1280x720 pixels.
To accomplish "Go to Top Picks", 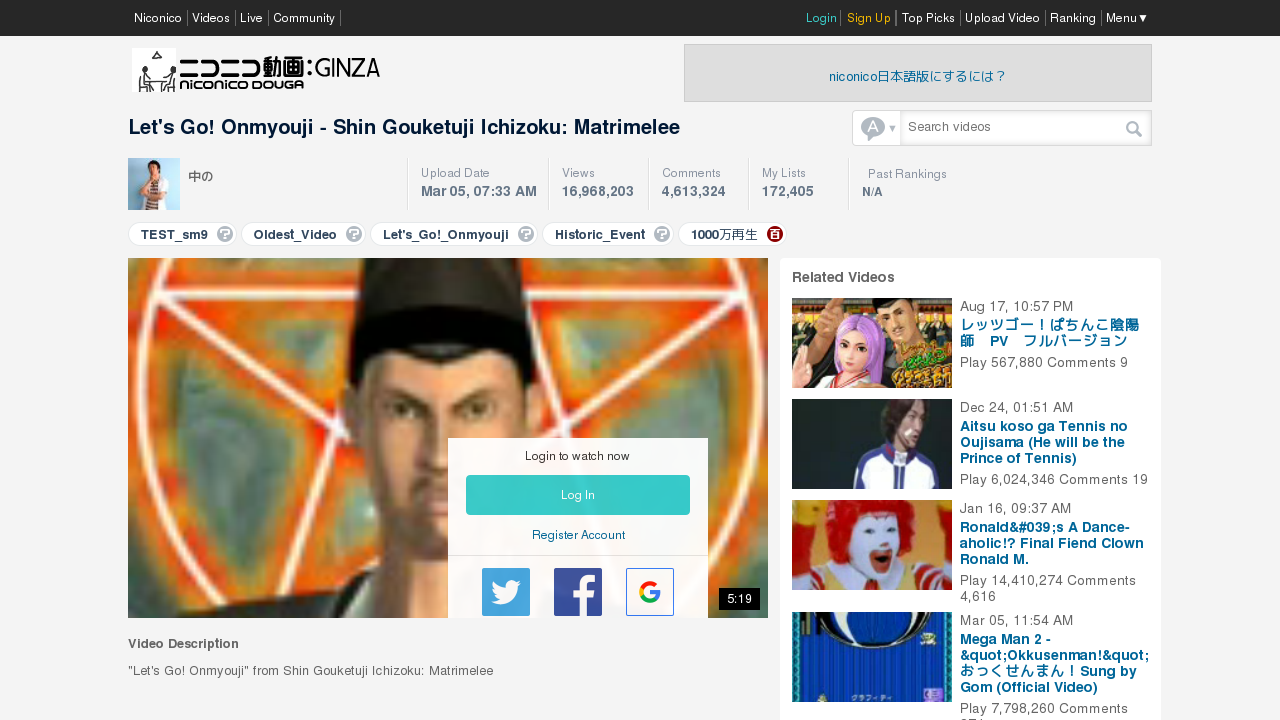I will coord(928,18).
